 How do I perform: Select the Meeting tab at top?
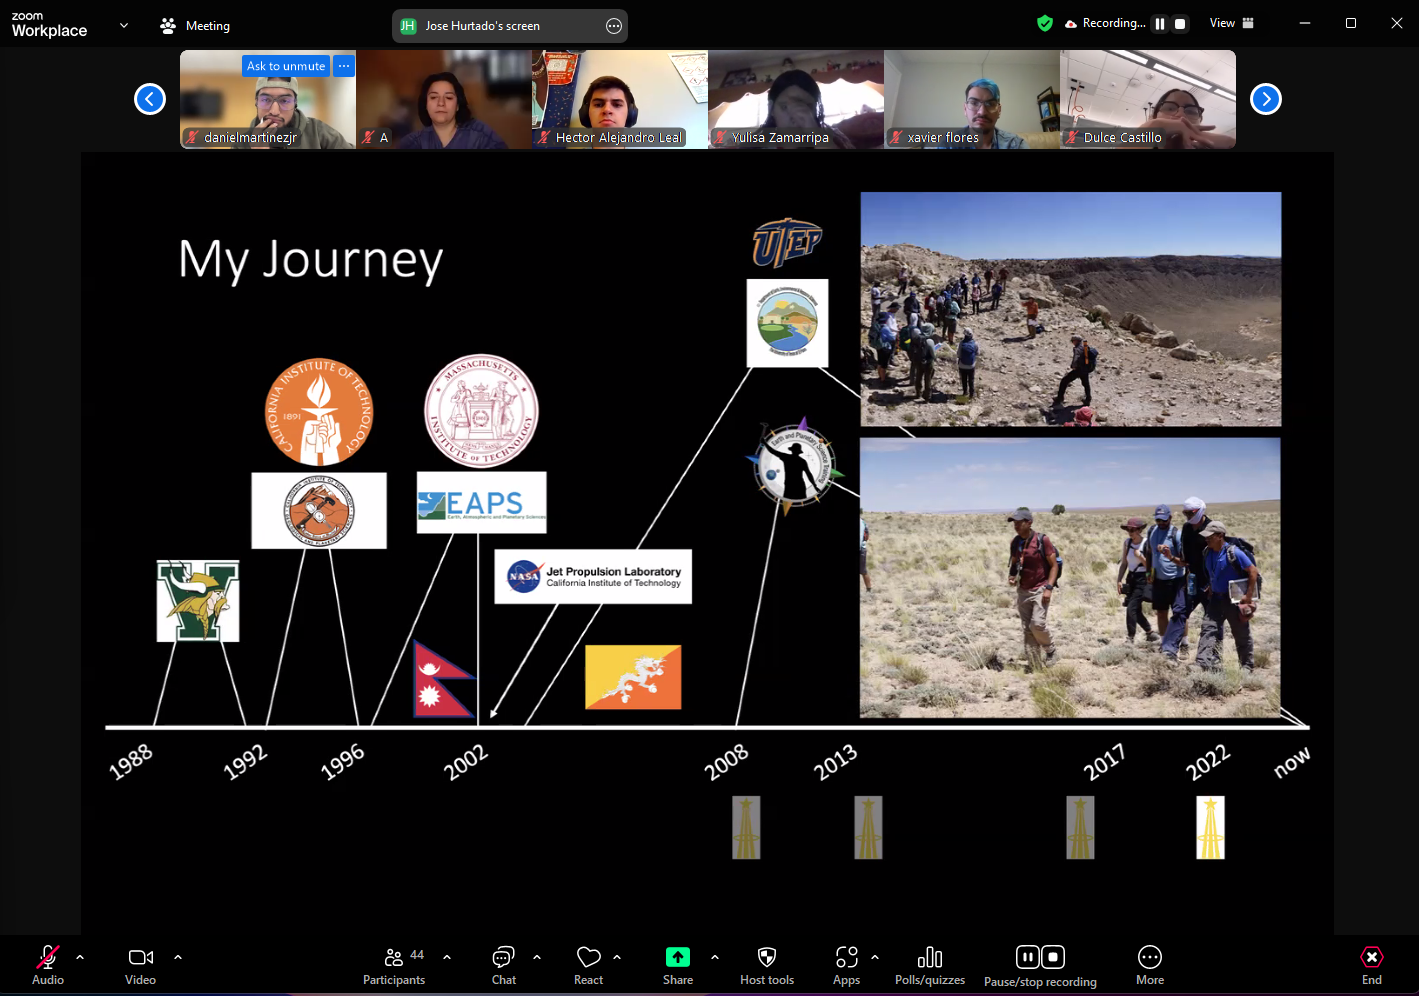coord(196,26)
